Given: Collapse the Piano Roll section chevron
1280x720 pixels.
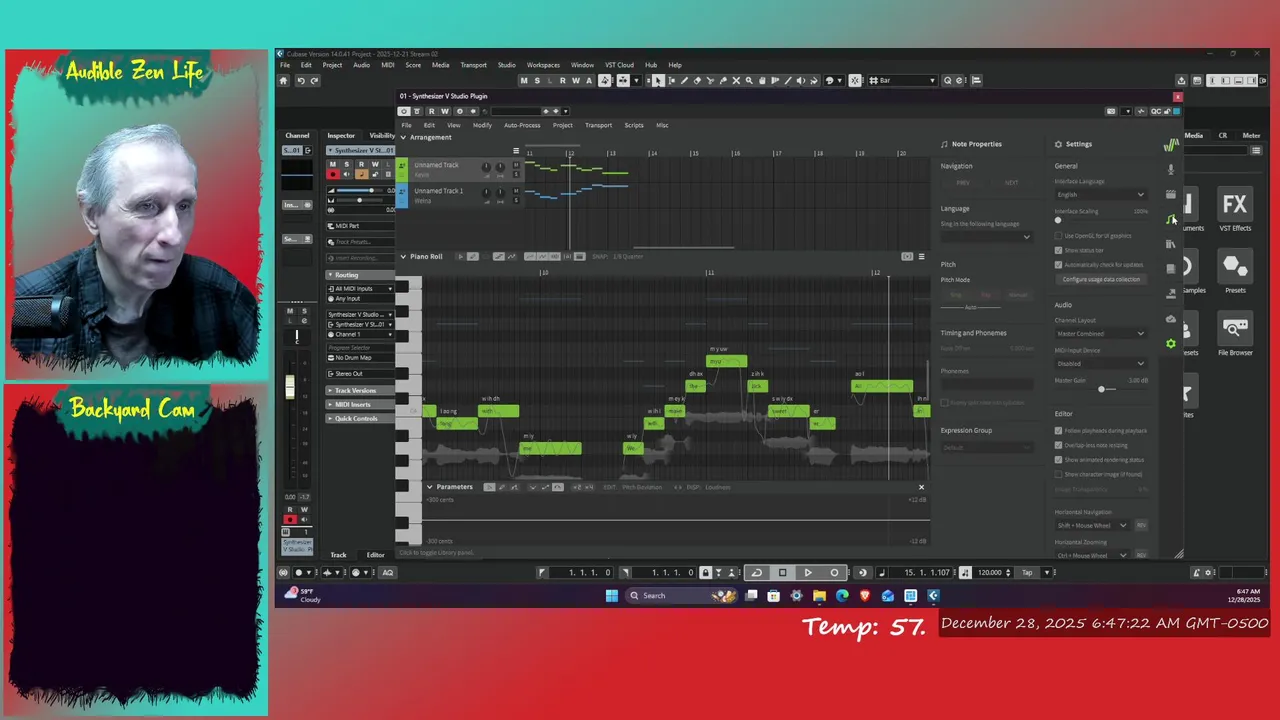Looking at the screenshot, I should pos(403,257).
